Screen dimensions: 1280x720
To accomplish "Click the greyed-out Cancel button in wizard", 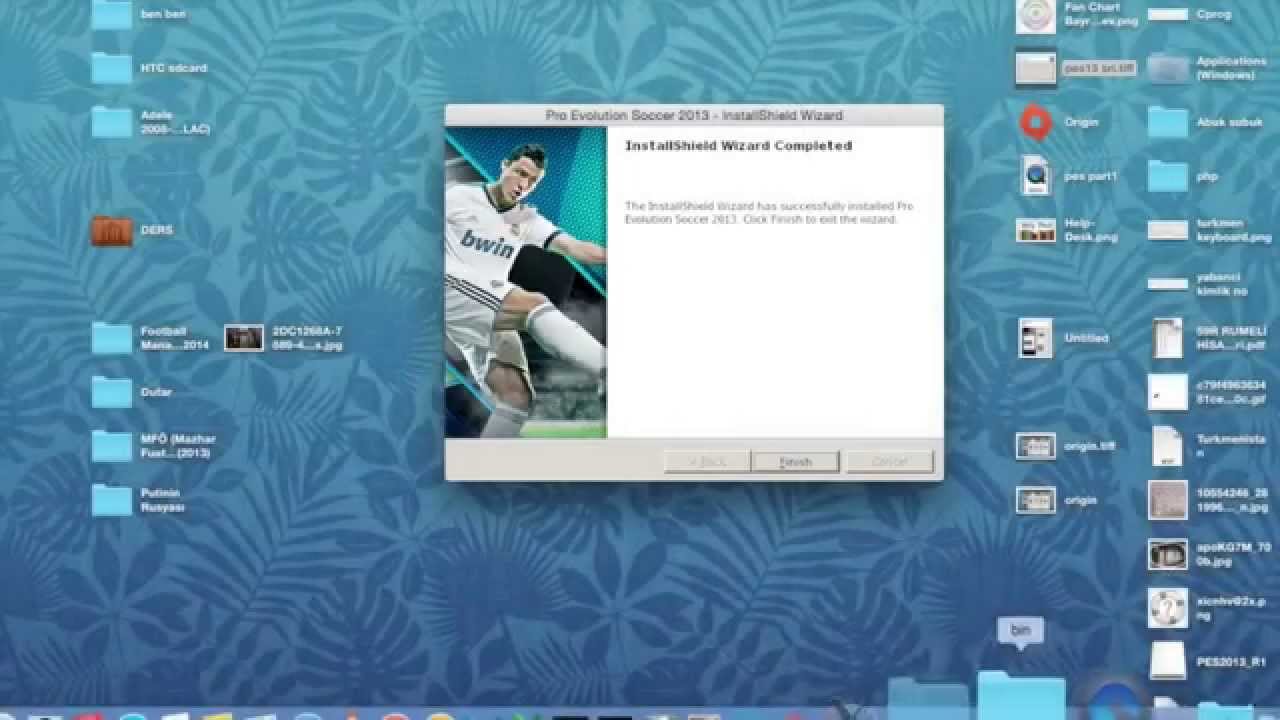I will coord(889,462).
